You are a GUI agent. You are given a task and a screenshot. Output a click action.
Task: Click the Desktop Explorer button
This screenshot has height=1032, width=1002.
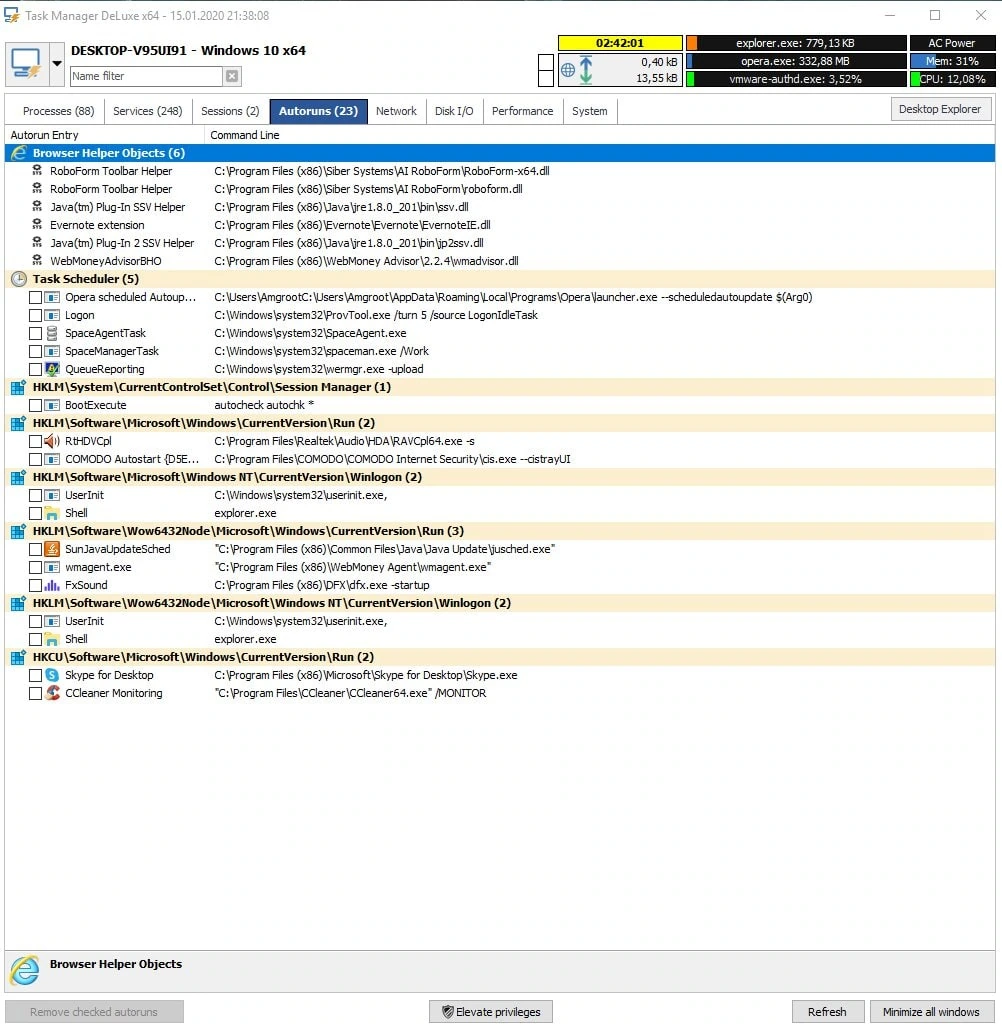pyautogui.click(x=939, y=109)
